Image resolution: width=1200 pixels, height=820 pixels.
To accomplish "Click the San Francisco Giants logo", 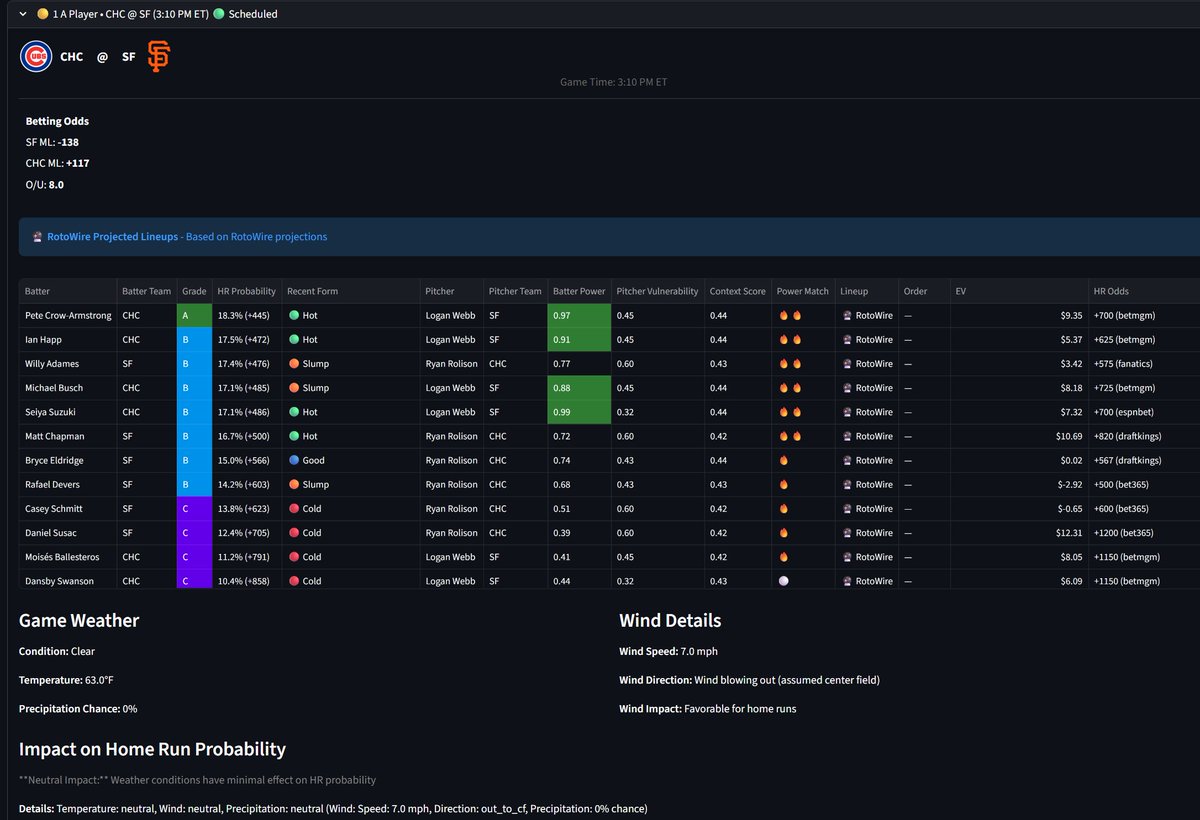I will click(158, 57).
